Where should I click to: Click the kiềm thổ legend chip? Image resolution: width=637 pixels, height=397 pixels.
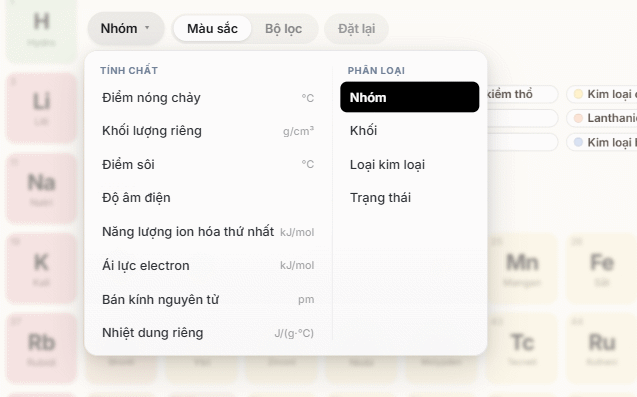[x=522, y=94]
